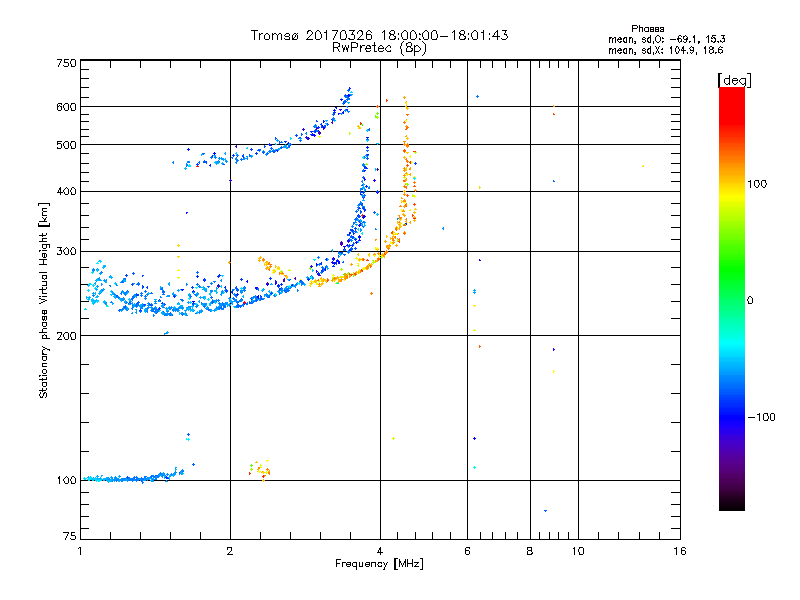Click the '750' y-axis tick label

tap(66, 63)
